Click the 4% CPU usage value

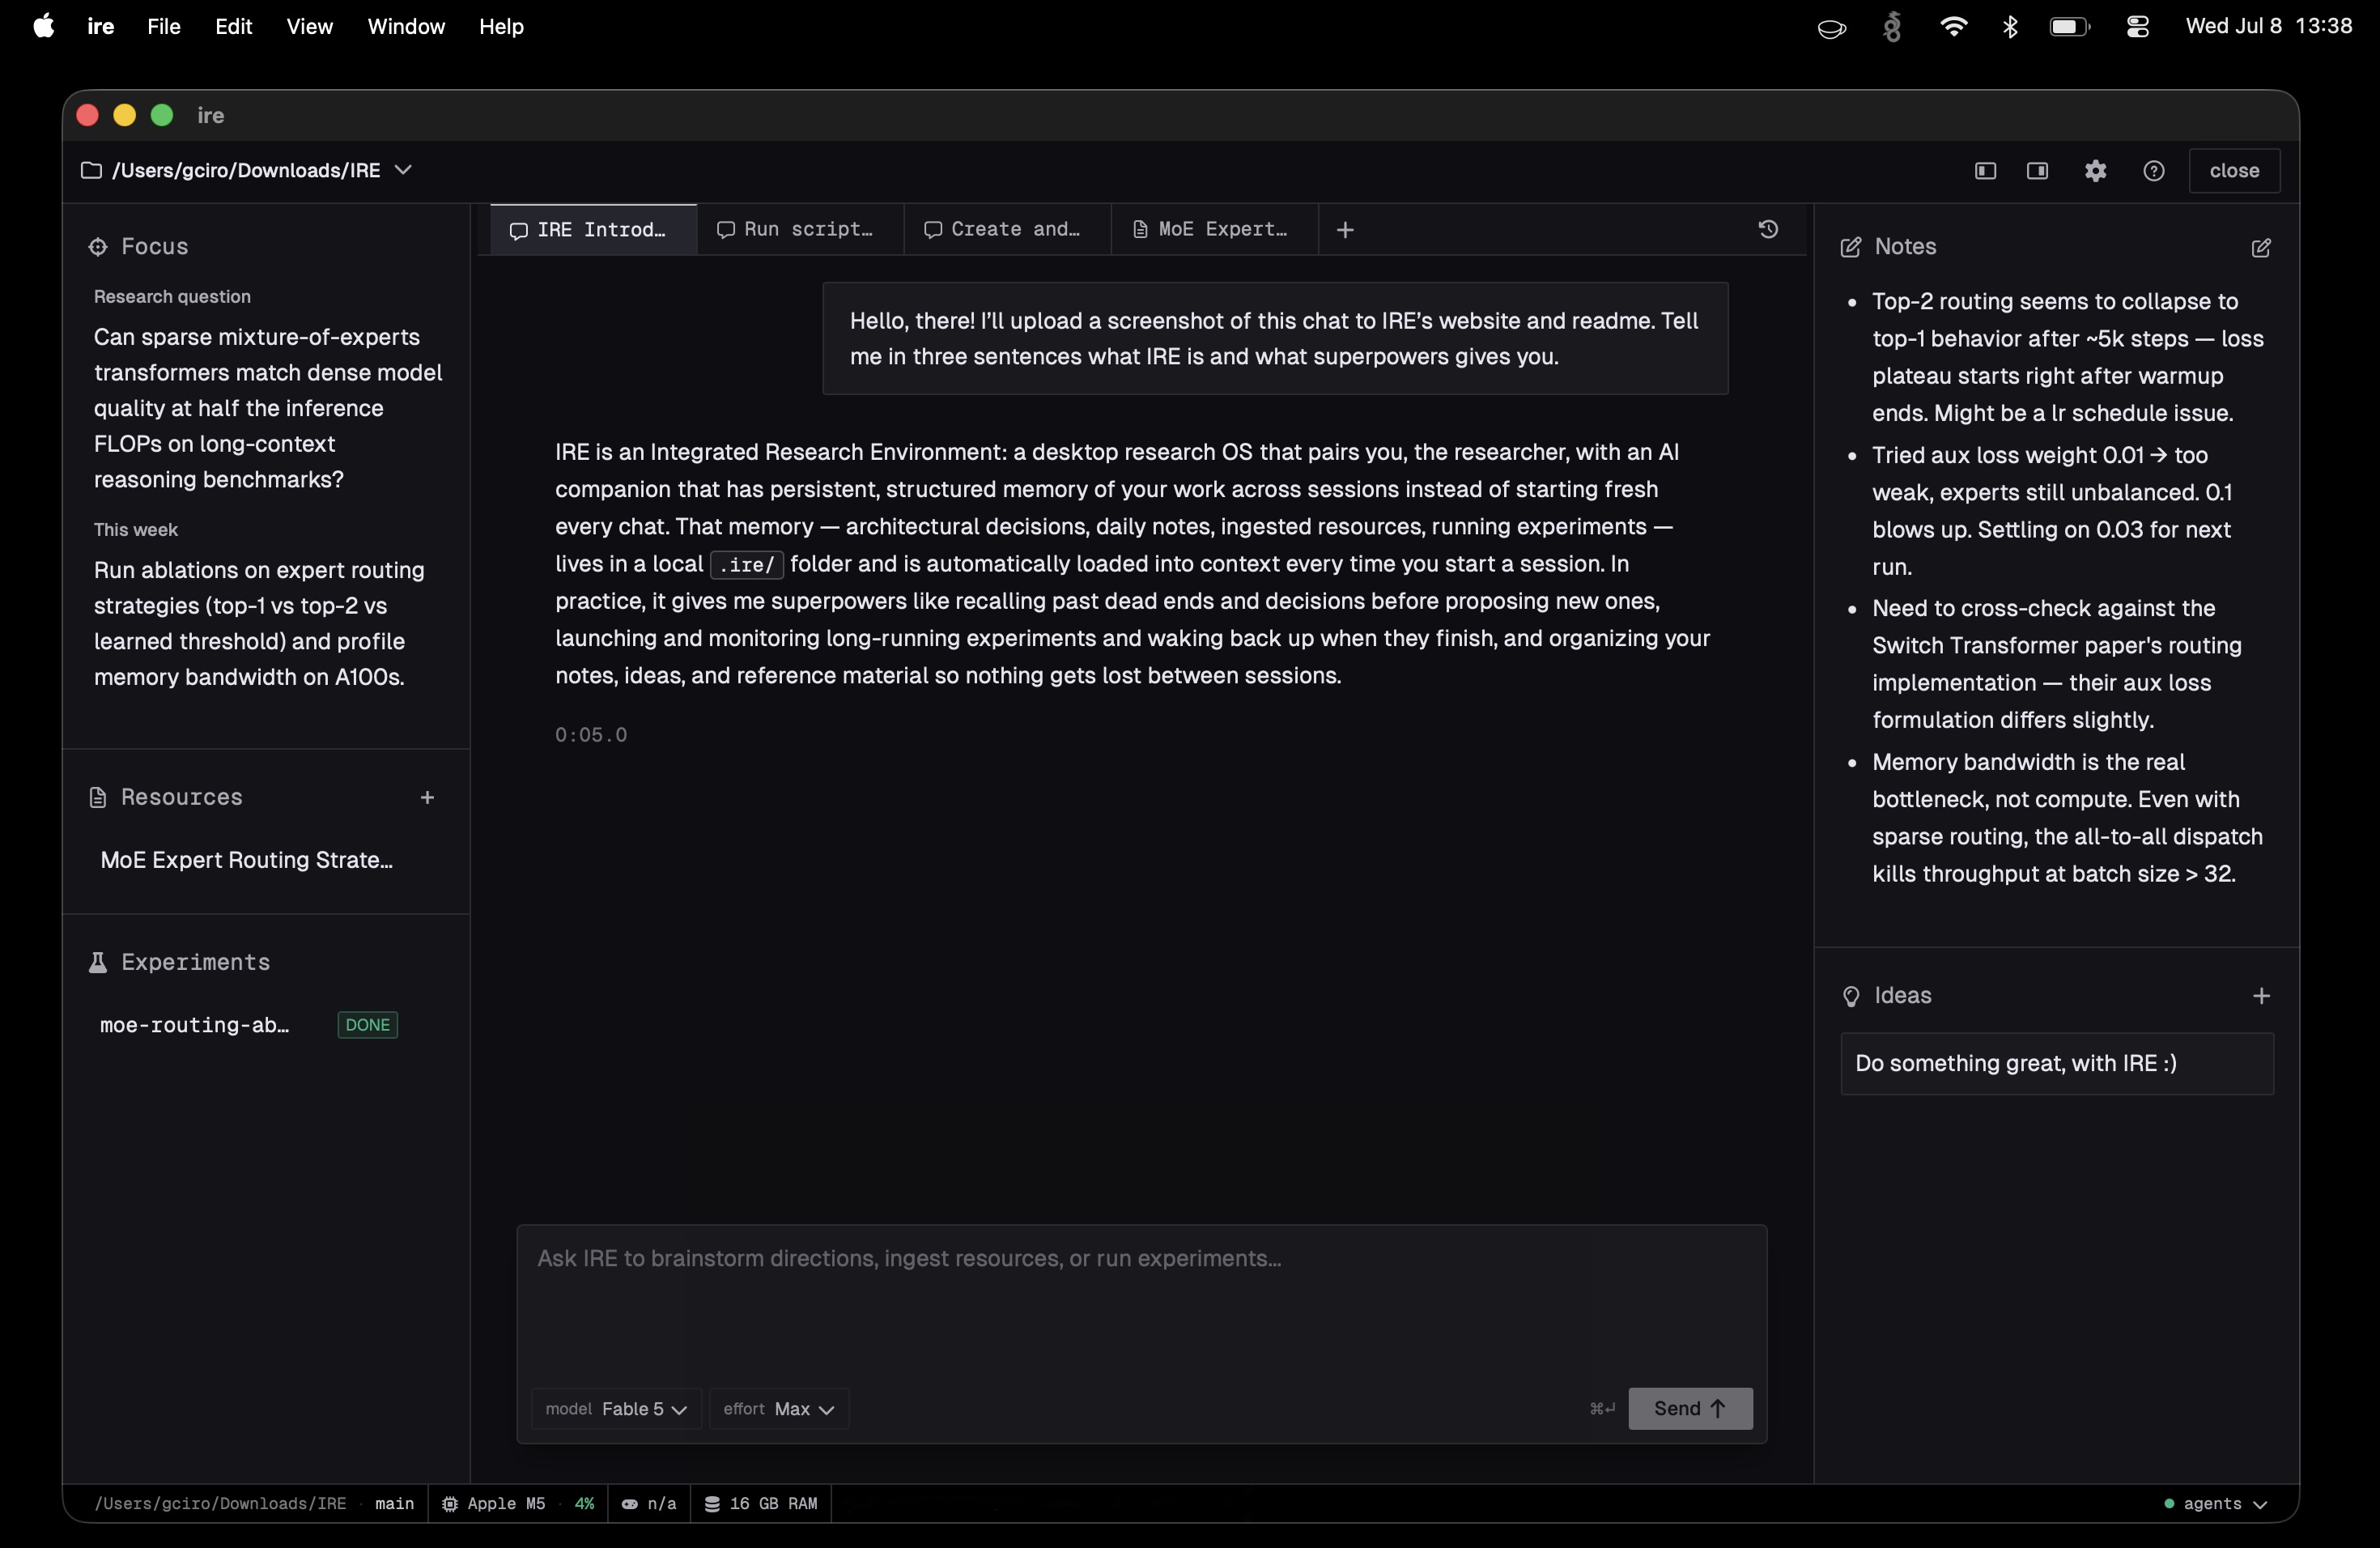pos(584,1503)
